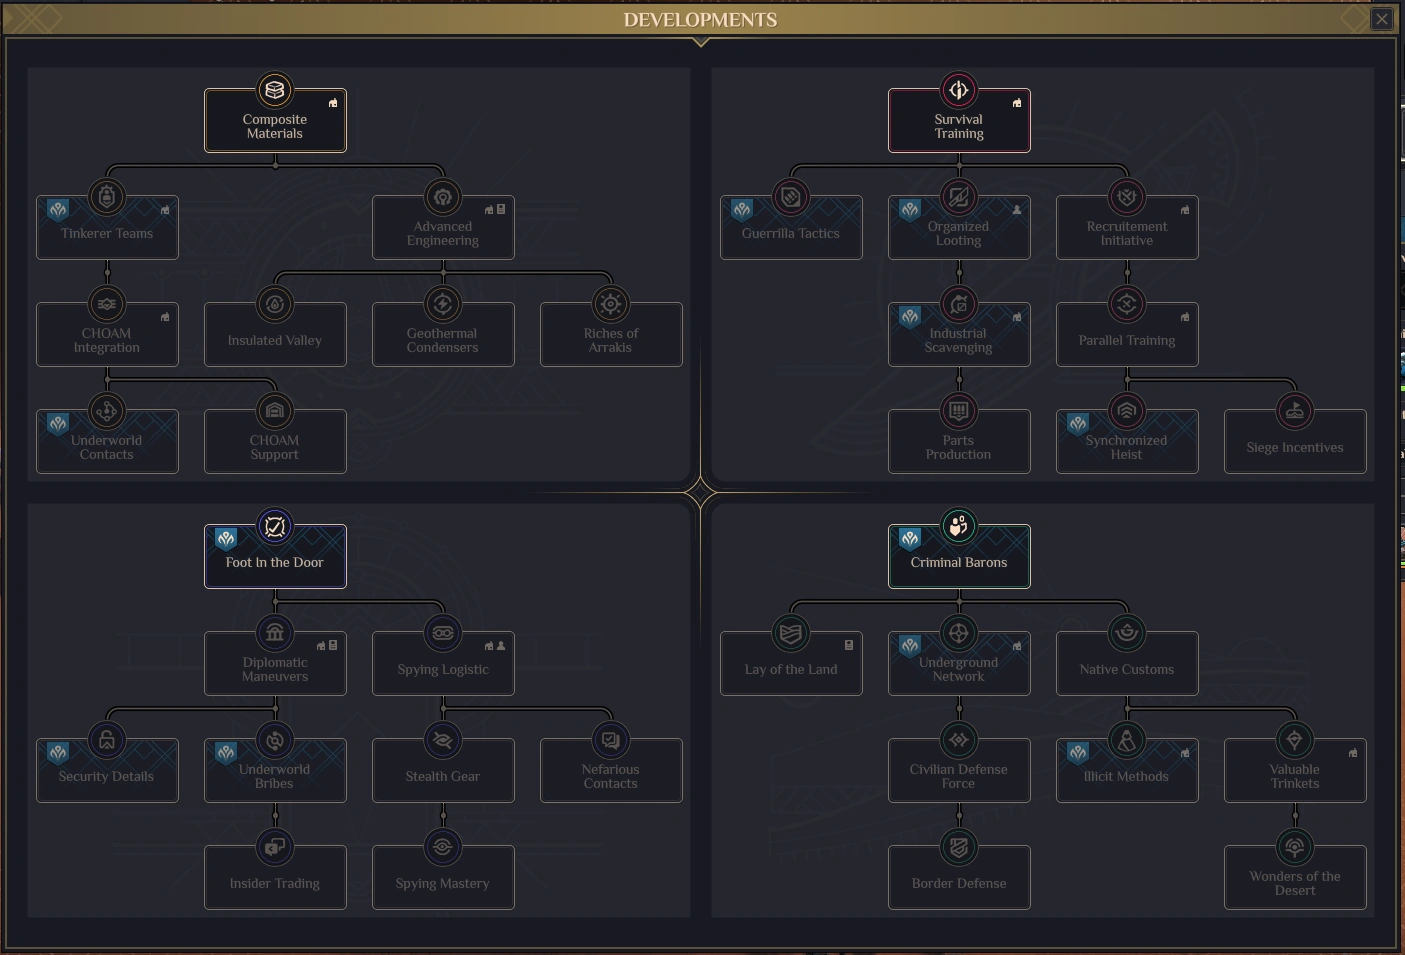Select the Criminal Barons development card

pyautogui.click(x=959, y=556)
